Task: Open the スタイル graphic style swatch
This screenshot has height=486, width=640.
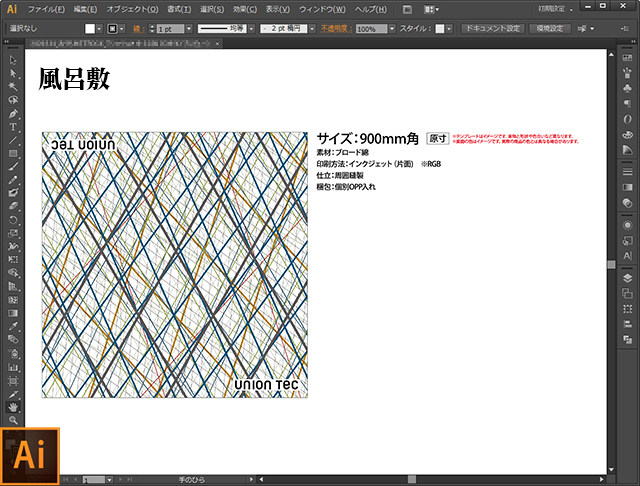Action: (x=440, y=29)
